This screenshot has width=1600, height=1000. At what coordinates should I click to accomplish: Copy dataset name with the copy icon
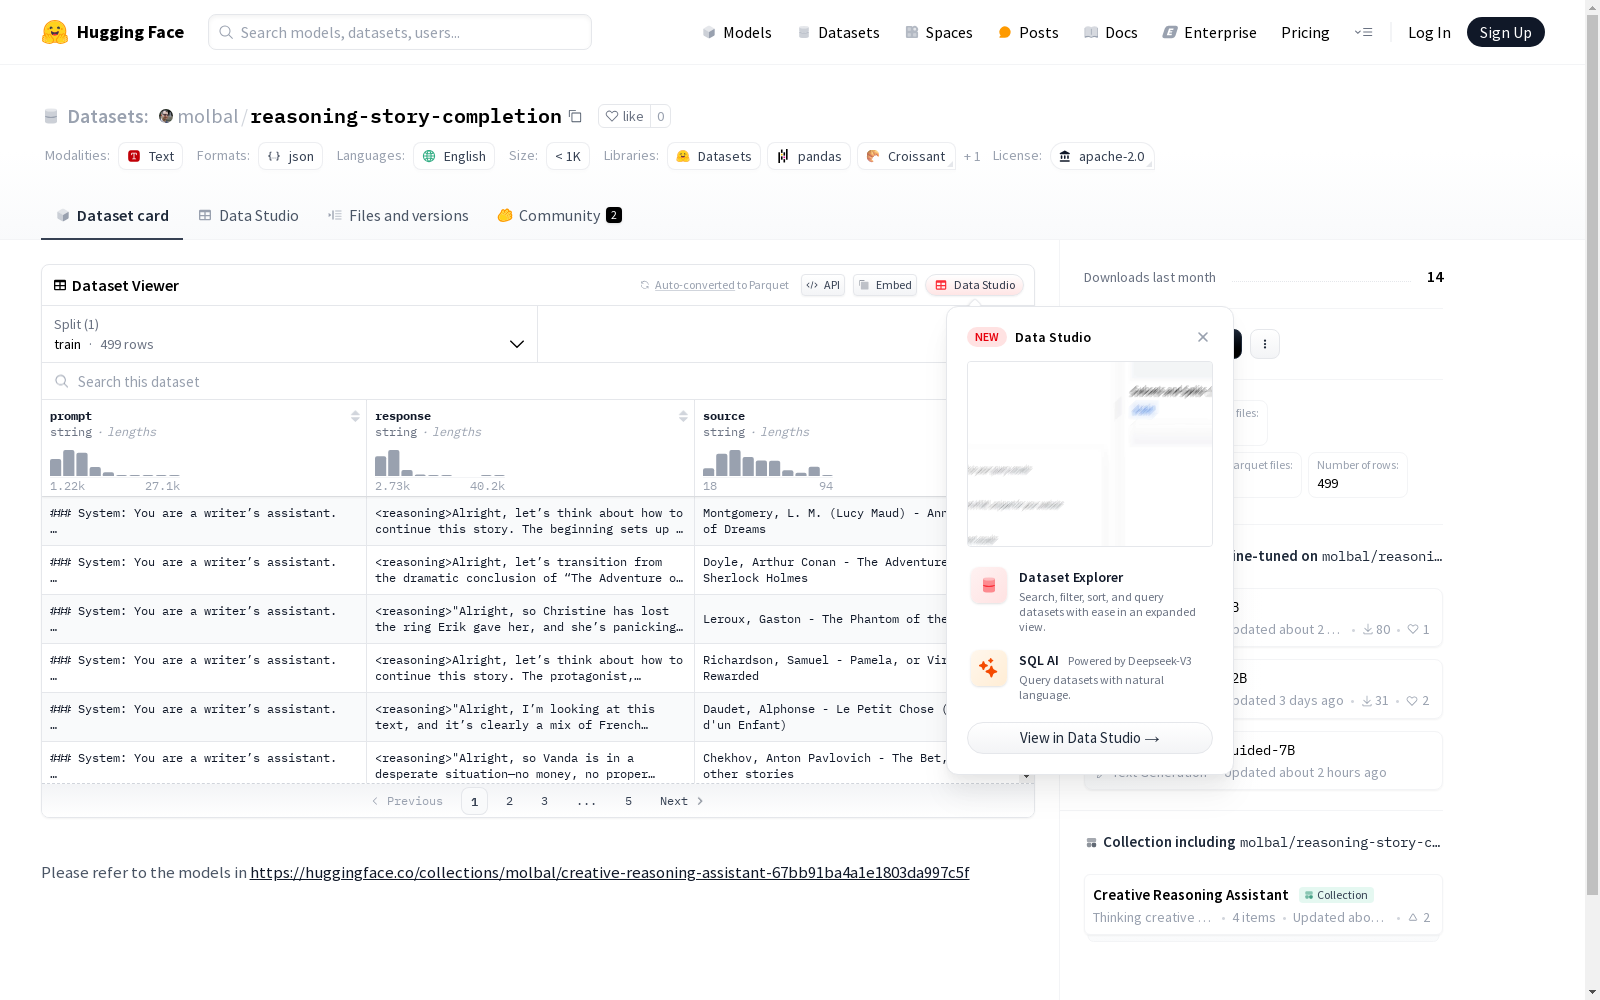click(x=575, y=116)
